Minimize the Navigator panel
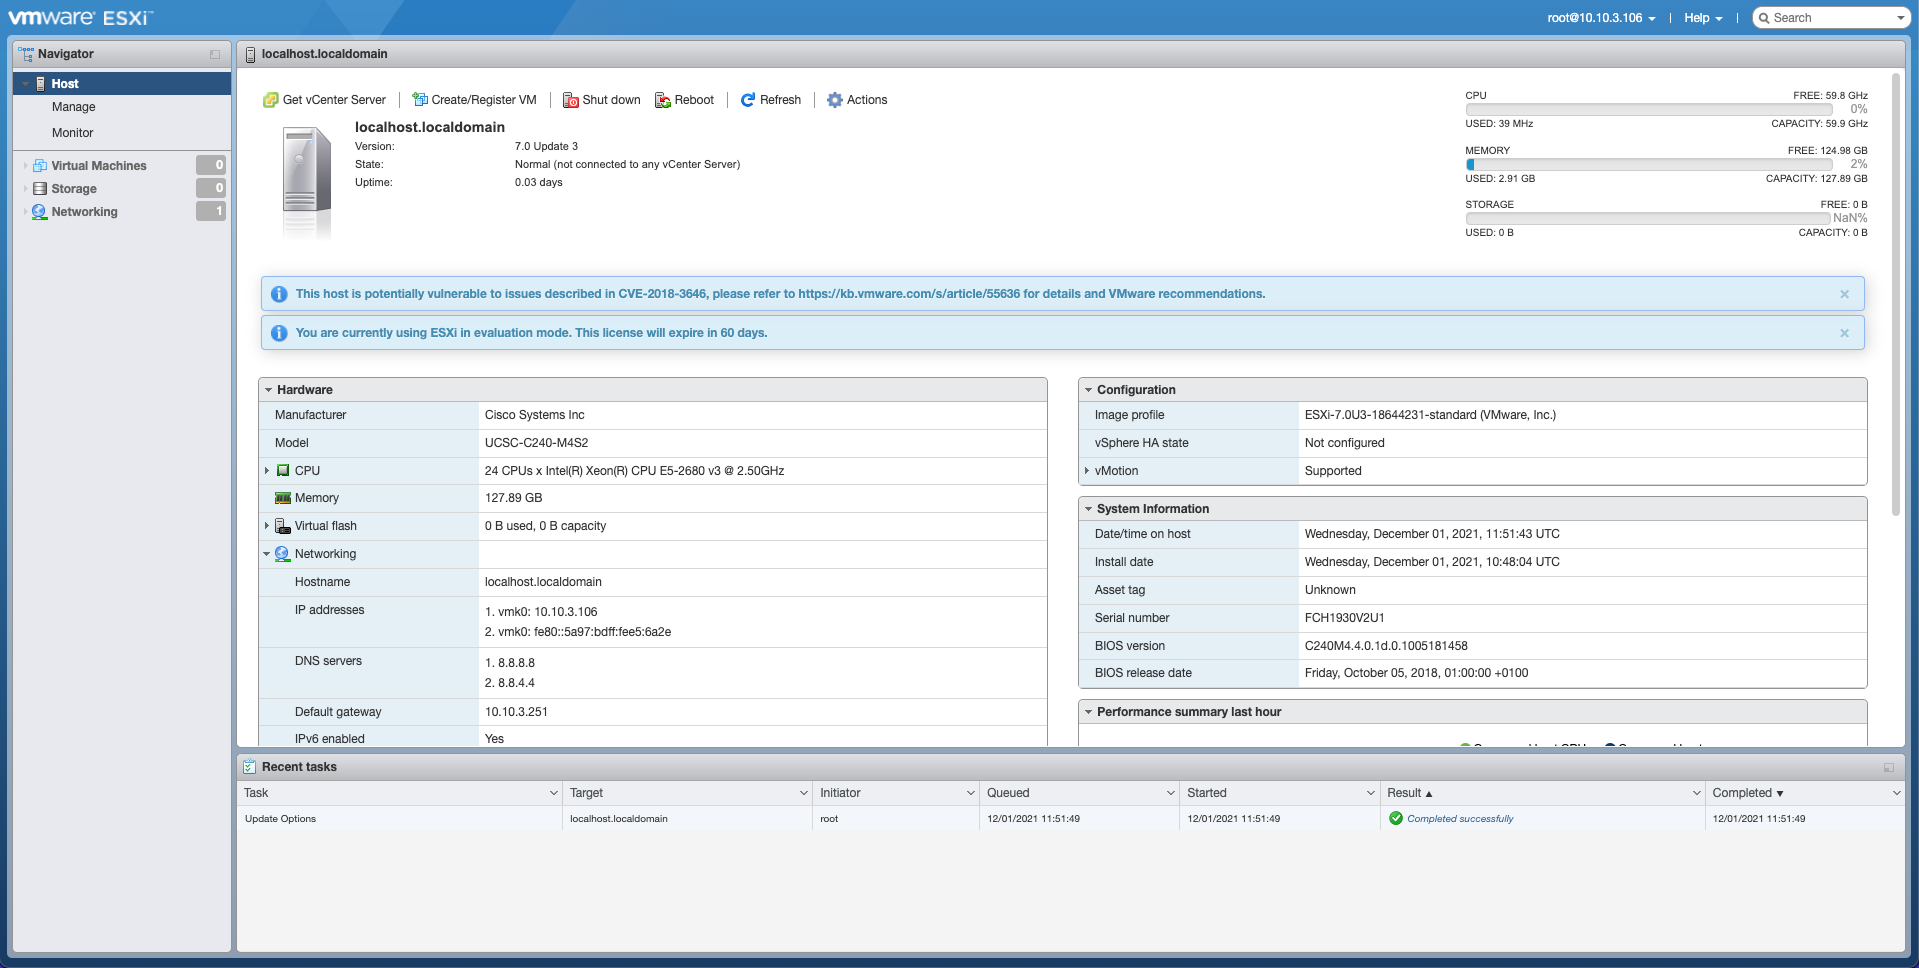 pos(215,55)
